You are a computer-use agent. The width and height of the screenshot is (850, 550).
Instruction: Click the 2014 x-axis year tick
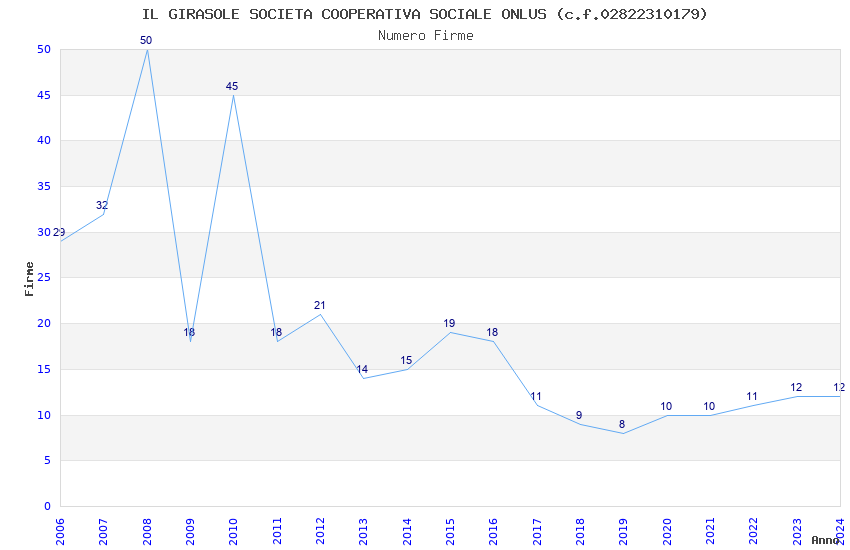pyautogui.click(x=407, y=531)
